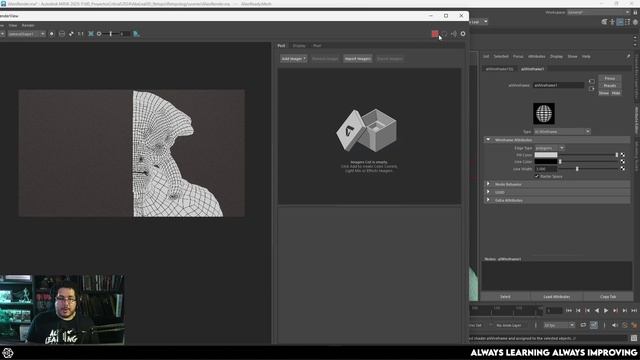Click the pin icon in Attribute Editor menu row
Screen dimensions: 640x360
click(x=628, y=56)
